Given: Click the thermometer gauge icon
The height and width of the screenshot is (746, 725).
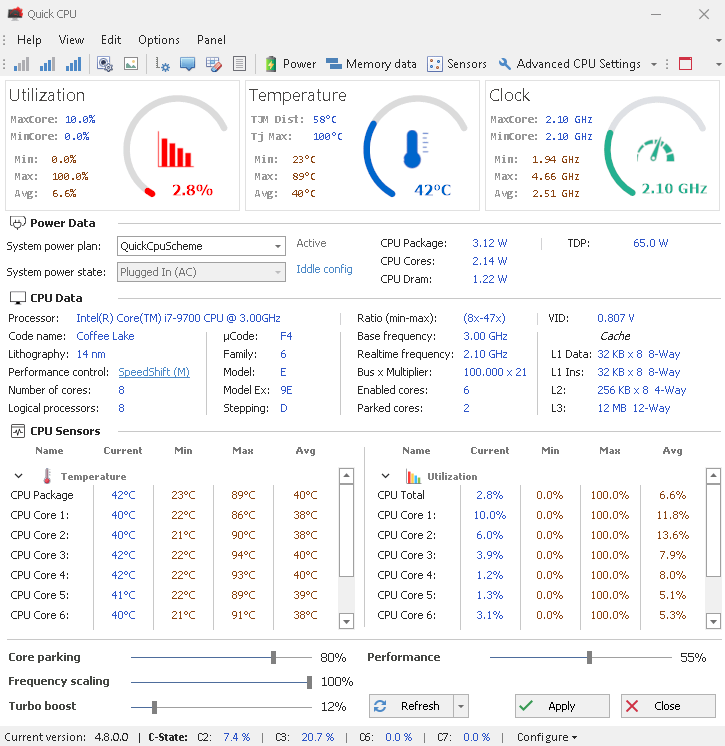Looking at the screenshot, I should [x=416, y=149].
